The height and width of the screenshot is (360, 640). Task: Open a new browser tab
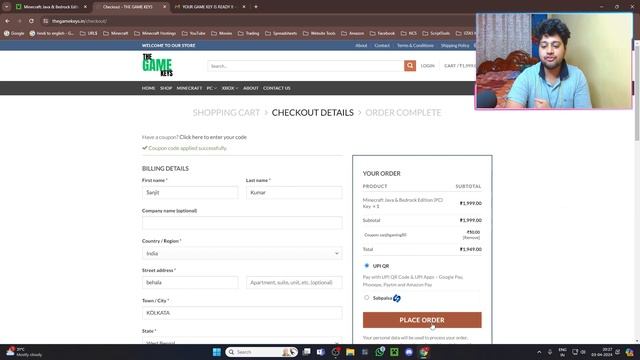256,7
